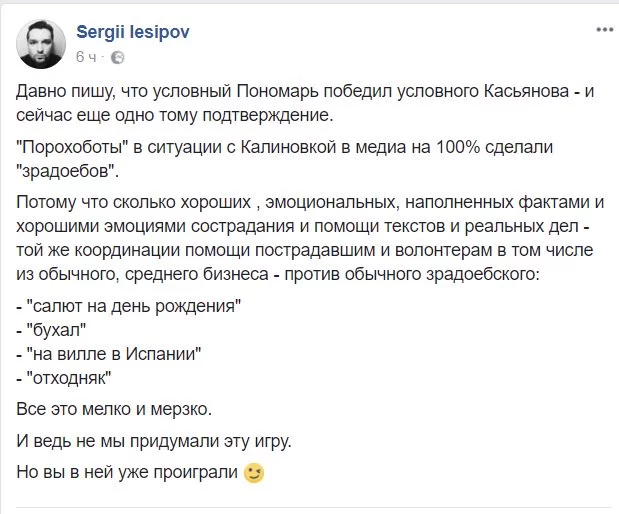Open the post options three-dot menu
The image size is (619, 514).
(604, 30)
